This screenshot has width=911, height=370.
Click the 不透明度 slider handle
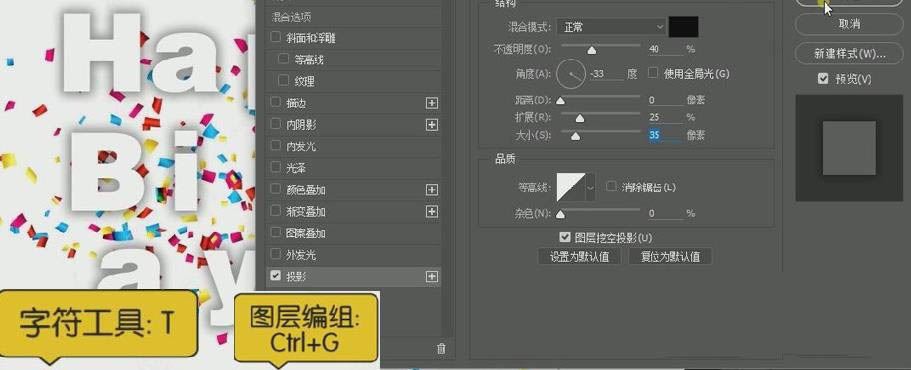591,51
